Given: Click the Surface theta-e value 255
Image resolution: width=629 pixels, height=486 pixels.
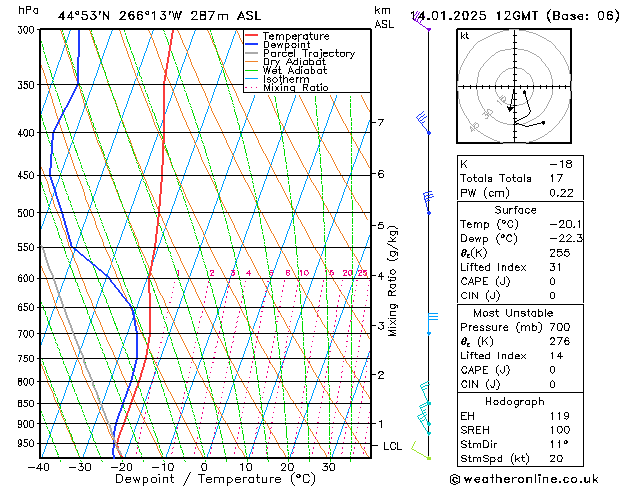Looking at the screenshot, I should pos(560,253).
